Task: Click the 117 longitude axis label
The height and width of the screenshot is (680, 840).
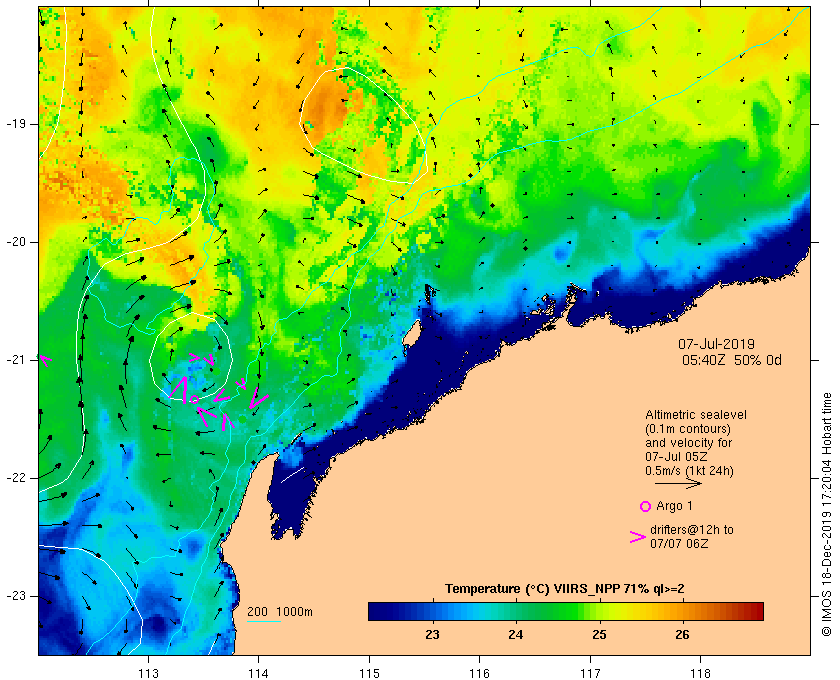Action: point(590,674)
